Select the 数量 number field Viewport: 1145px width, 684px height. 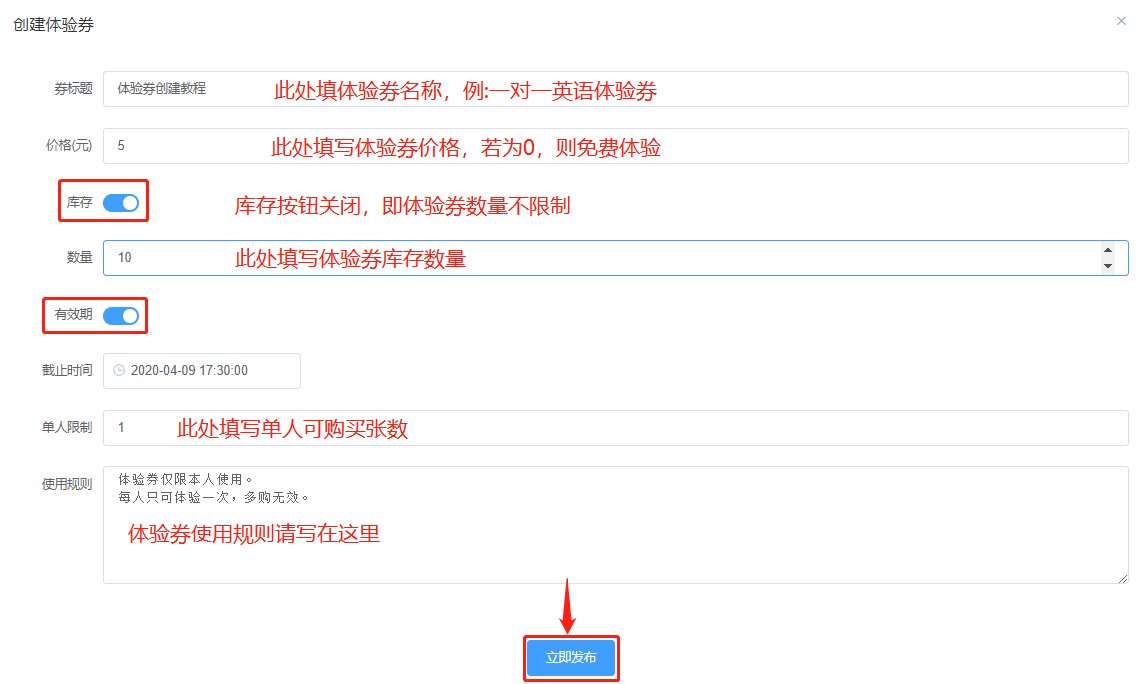(600, 257)
